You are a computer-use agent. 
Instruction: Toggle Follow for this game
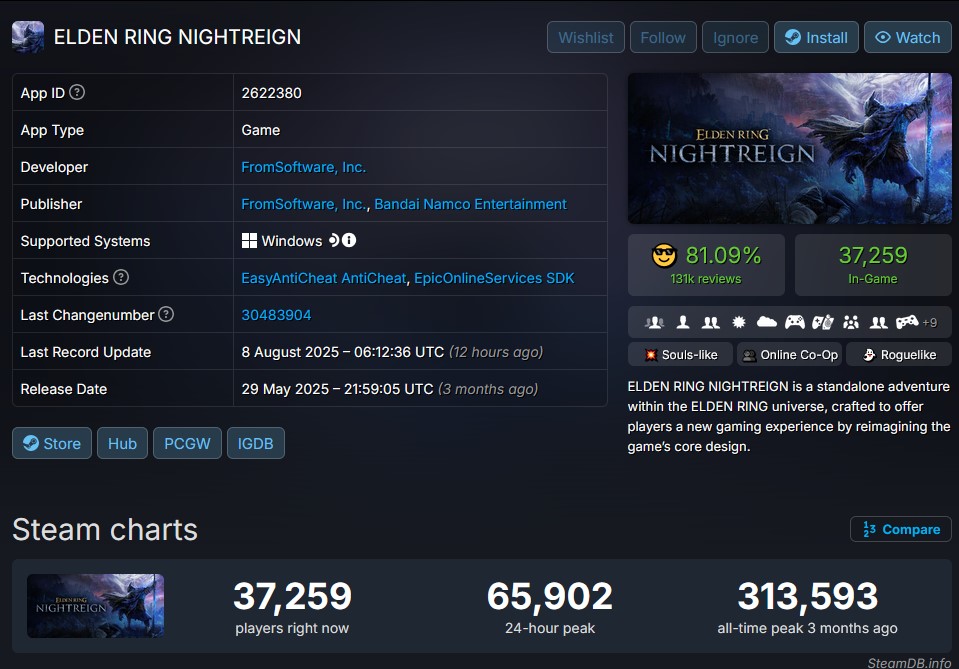tap(663, 37)
